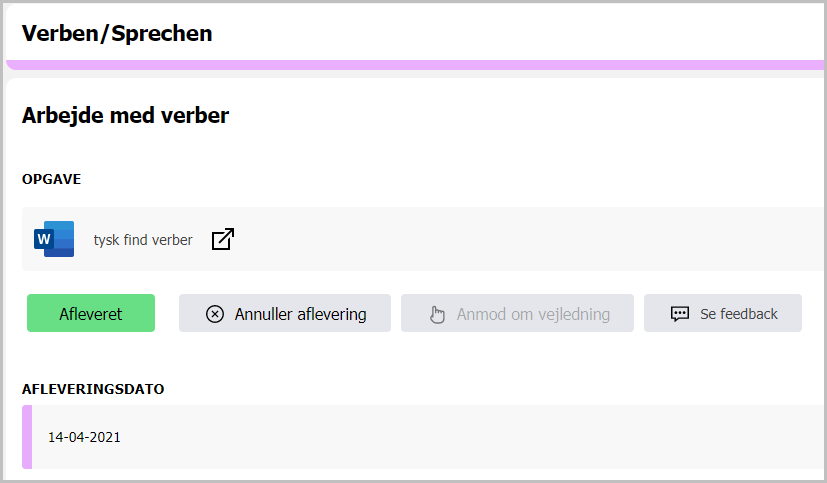827x483 pixels.
Task: Click the 14-04-2021 due date text
Action: coord(84,437)
